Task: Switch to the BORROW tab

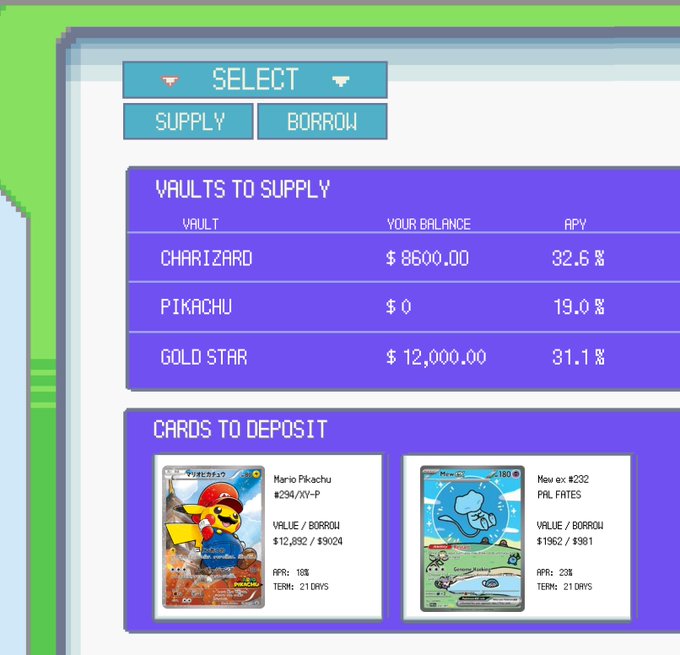Action: coord(322,121)
